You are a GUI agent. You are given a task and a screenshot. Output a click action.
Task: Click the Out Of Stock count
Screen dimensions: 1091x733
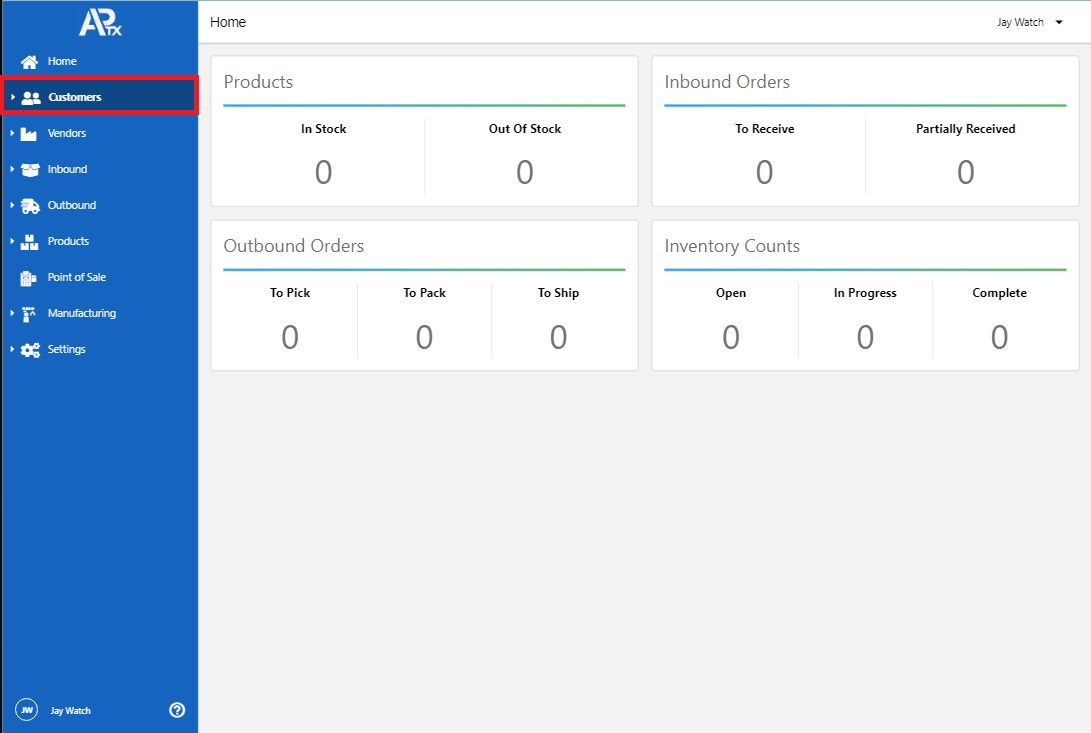[x=524, y=173]
